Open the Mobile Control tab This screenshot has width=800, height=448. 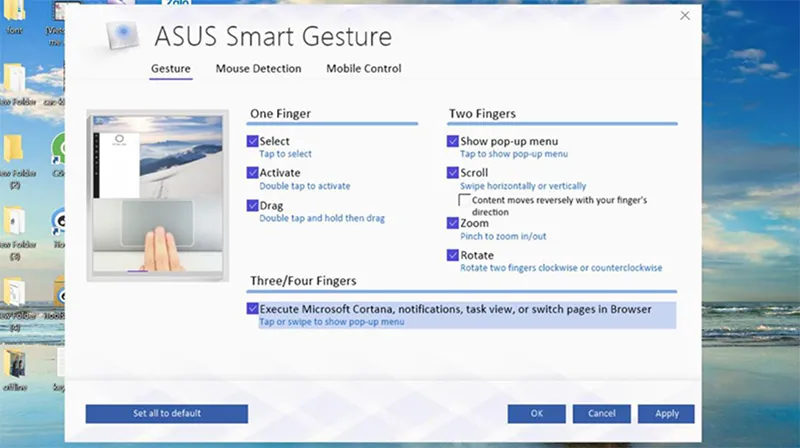coord(364,68)
